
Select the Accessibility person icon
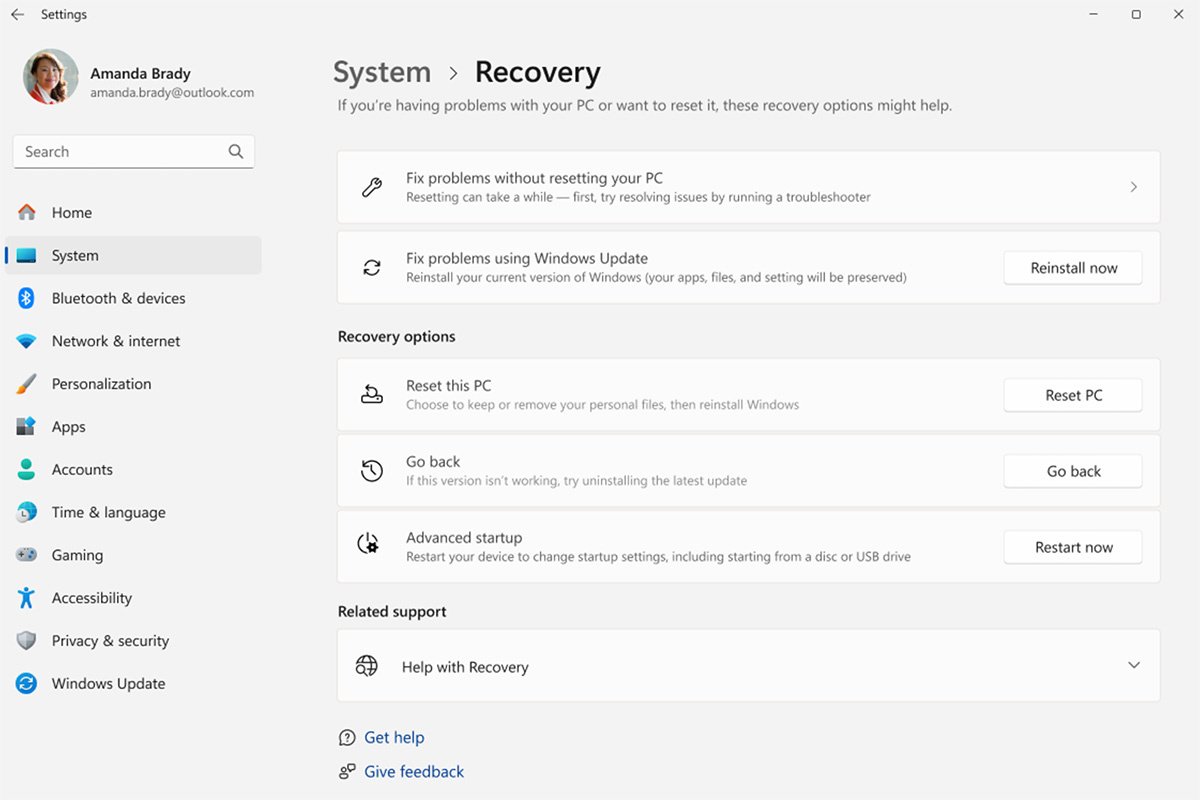27,598
